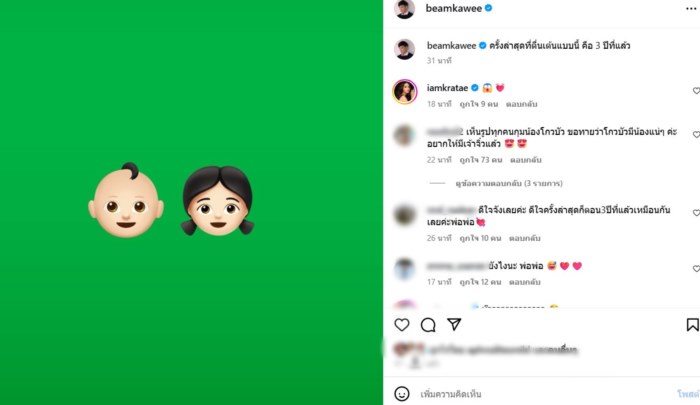The height and width of the screenshot is (405, 700).
Task: Like iamkratae's comment with its heart
Action: 696,91
